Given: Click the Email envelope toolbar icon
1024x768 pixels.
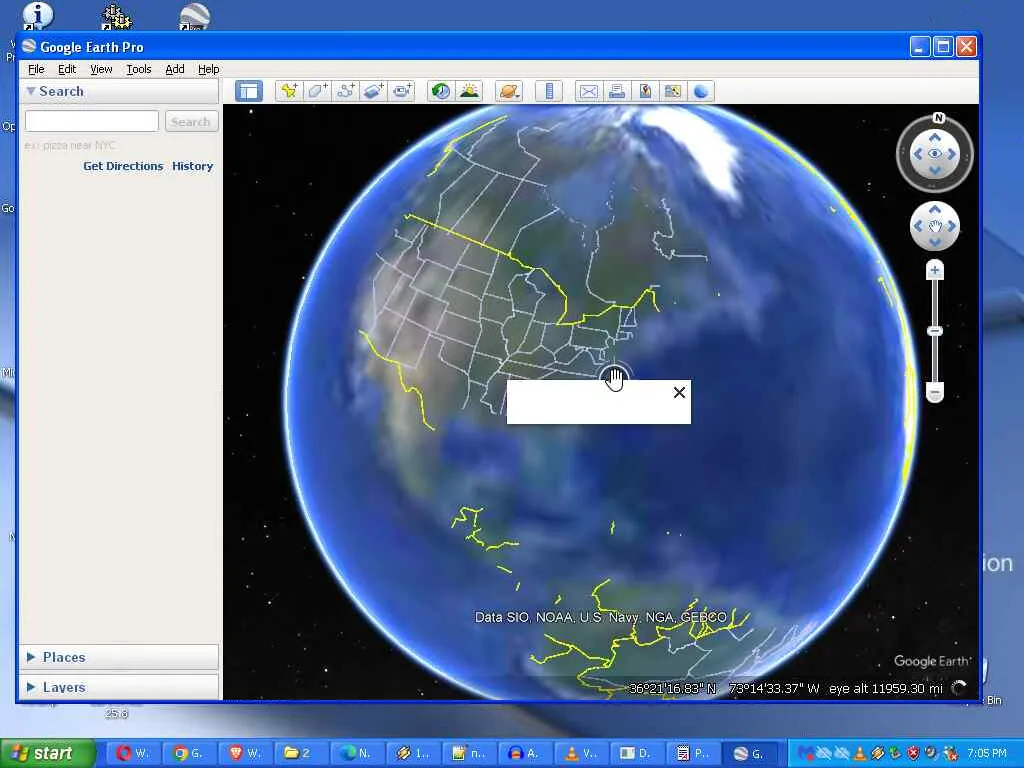Looking at the screenshot, I should pyautogui.click(x=588, y=91).
